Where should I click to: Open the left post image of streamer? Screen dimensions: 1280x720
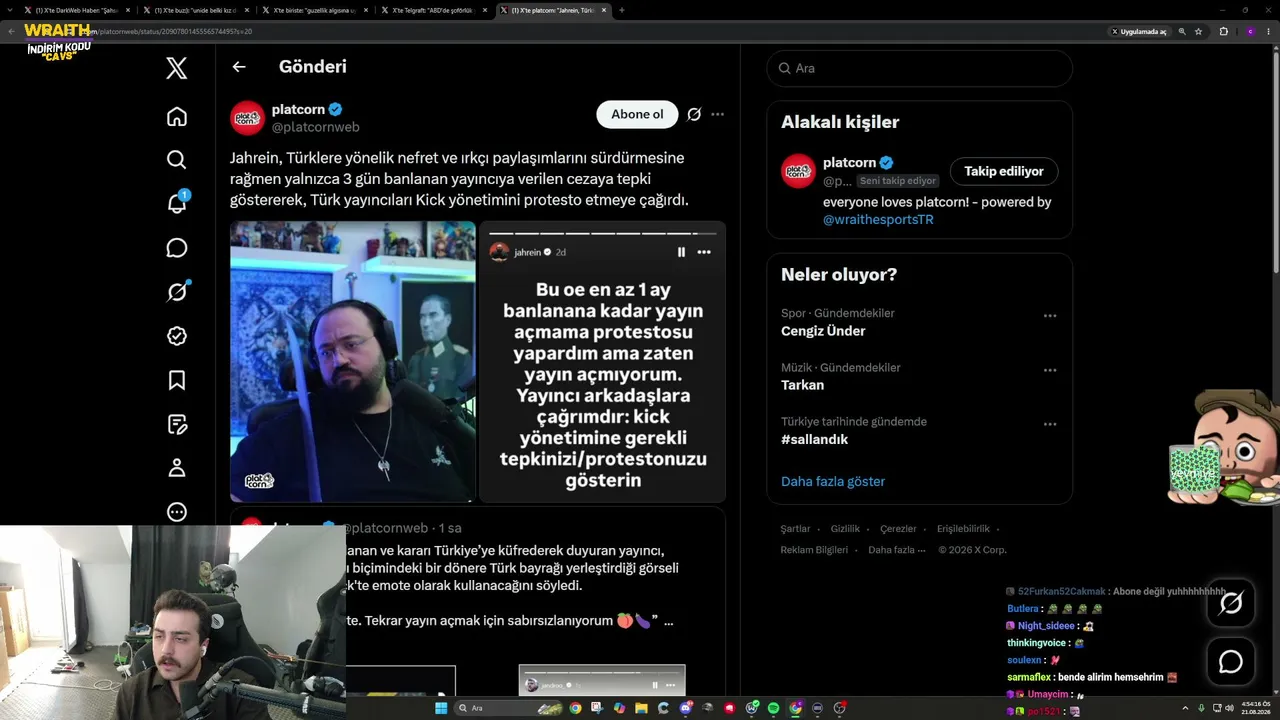[353, 361]
